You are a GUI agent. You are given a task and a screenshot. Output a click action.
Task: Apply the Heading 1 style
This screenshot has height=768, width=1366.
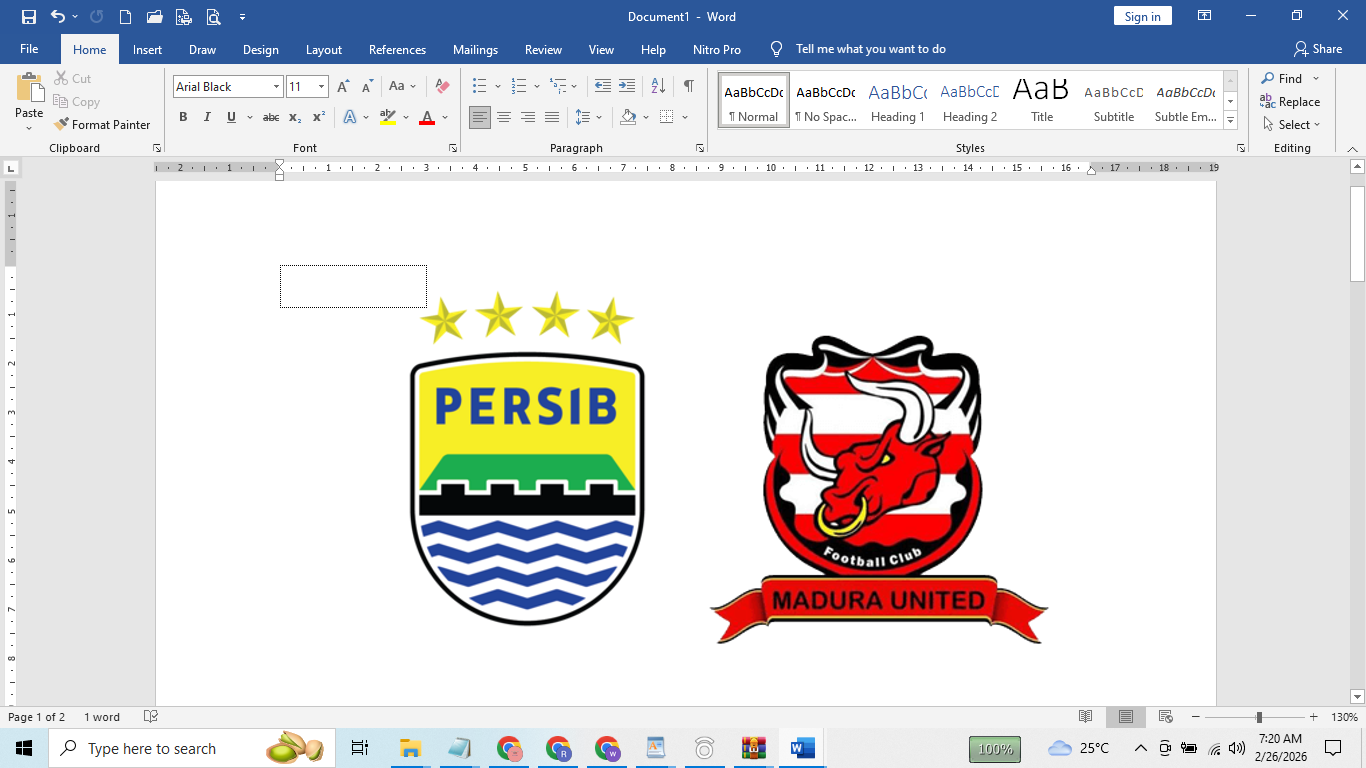[x=897, y=100]
